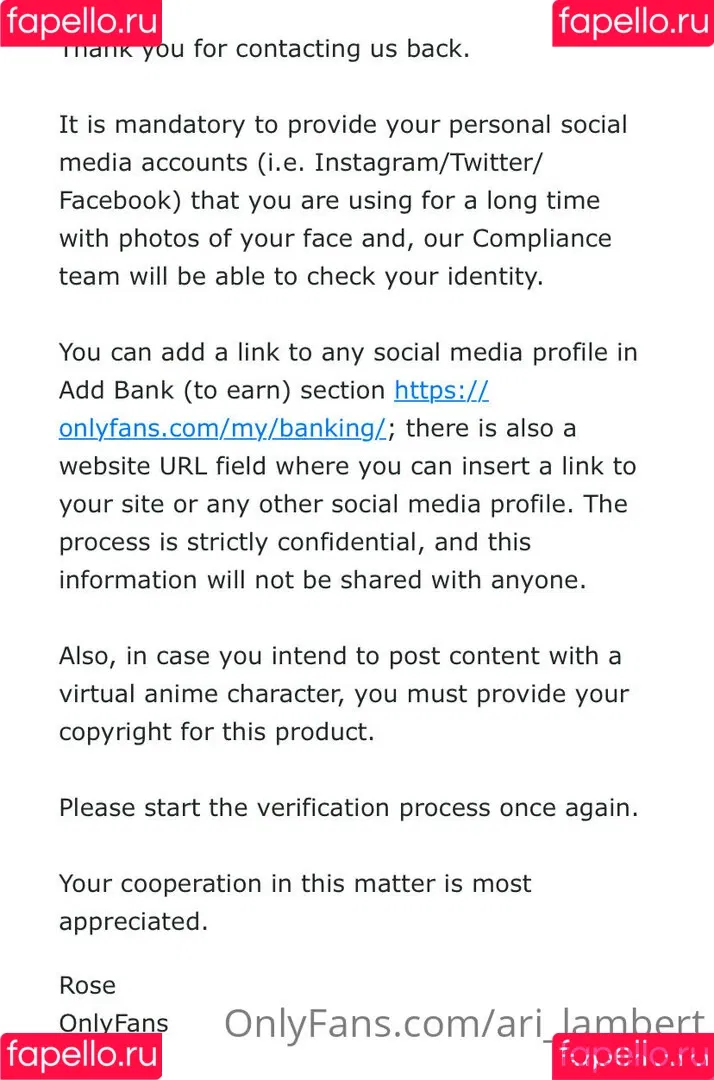Follow the onlyfans.com/my/banking/ link
Image resolution: width=714 pixels, height=1080 pixels.
click(222, 428)
